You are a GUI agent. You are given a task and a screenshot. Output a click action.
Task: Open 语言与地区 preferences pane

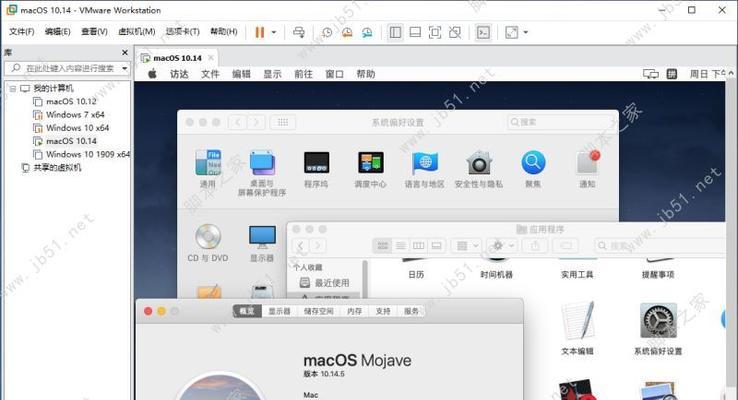[x=425, y=168]
